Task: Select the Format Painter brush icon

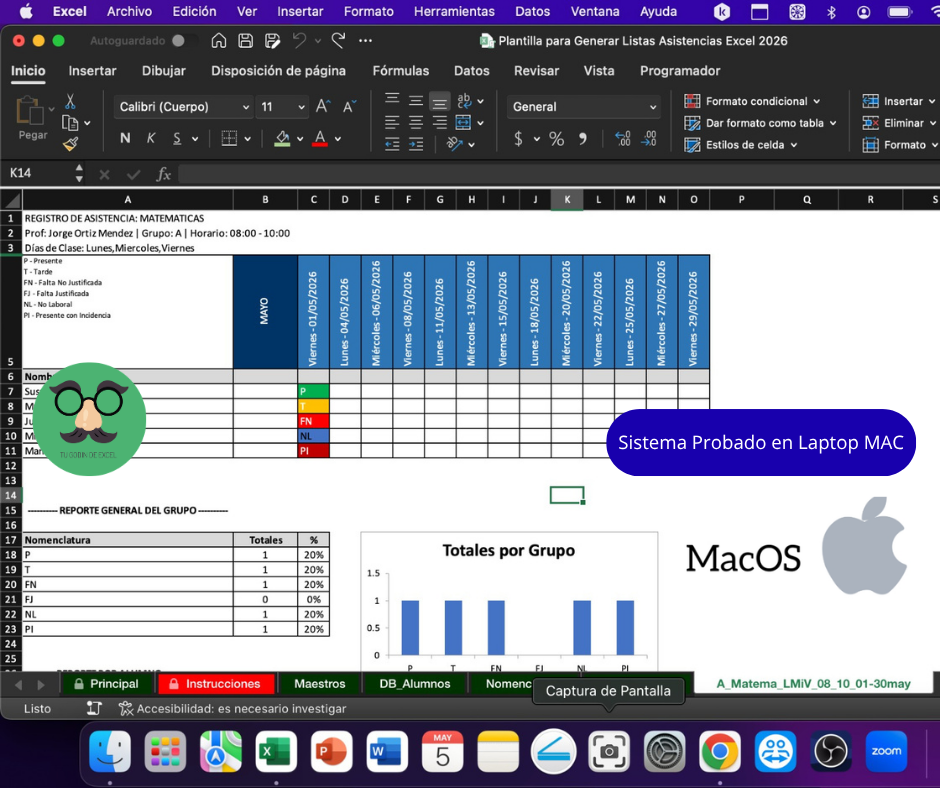Action: pyautogui.click(x=70, y=145)
